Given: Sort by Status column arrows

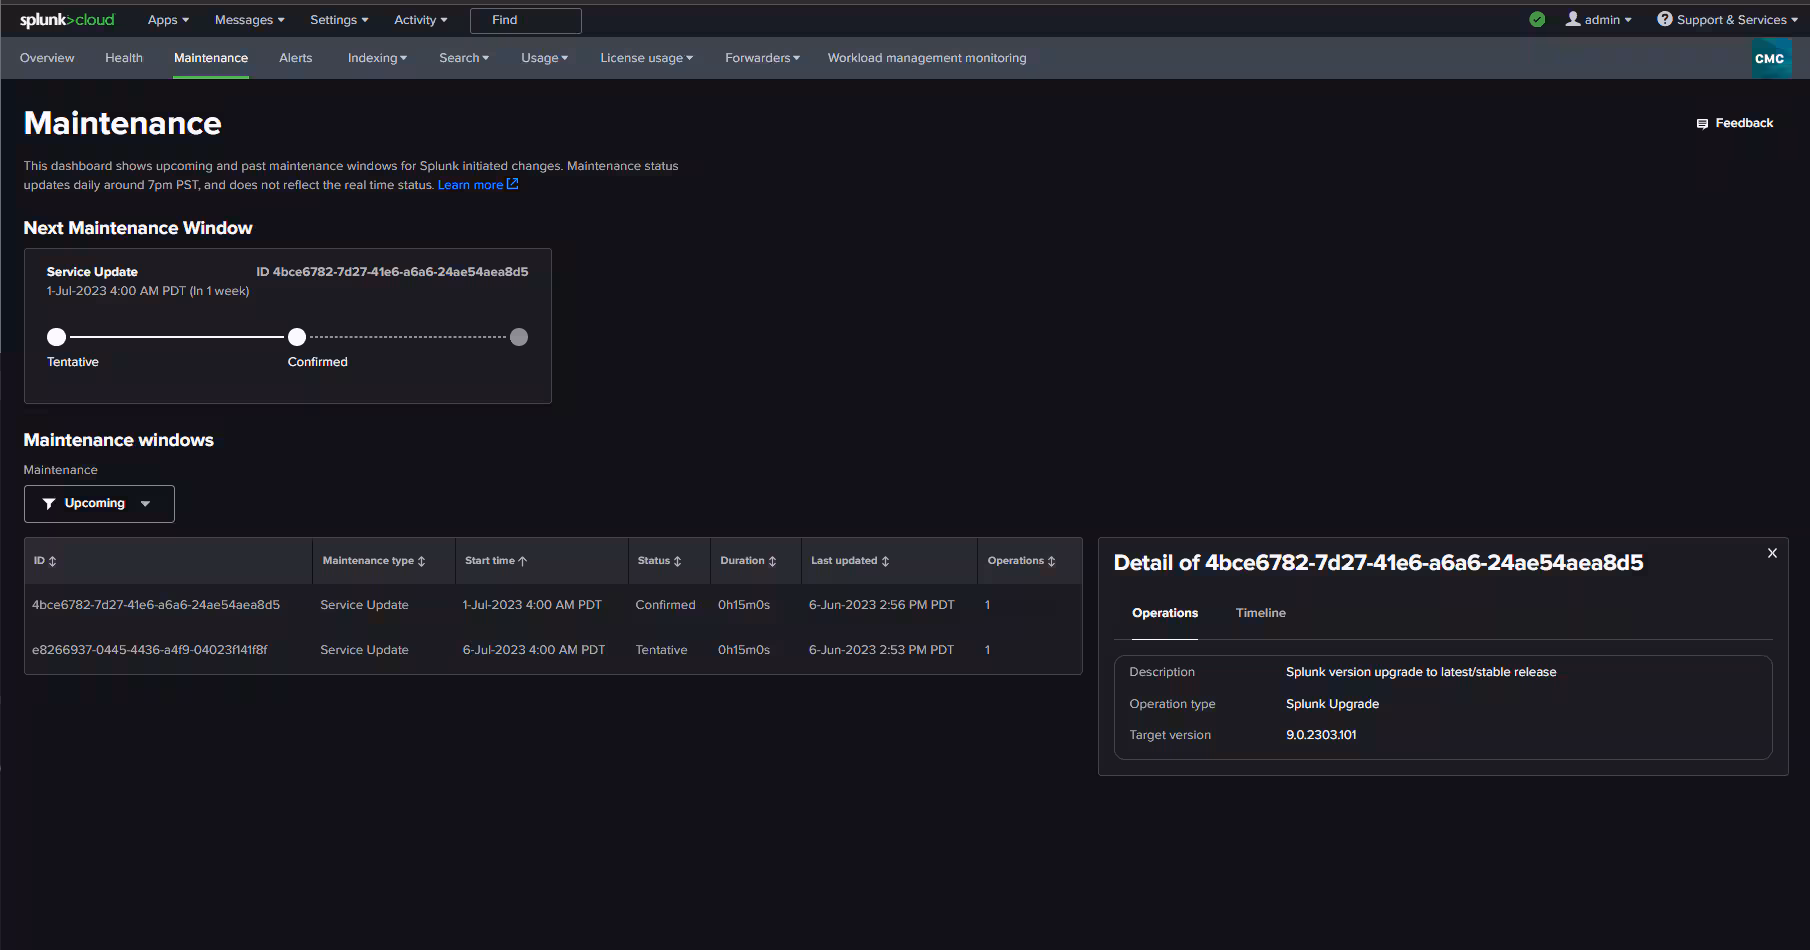Looking at the screenshot, I should coord(678,562).
